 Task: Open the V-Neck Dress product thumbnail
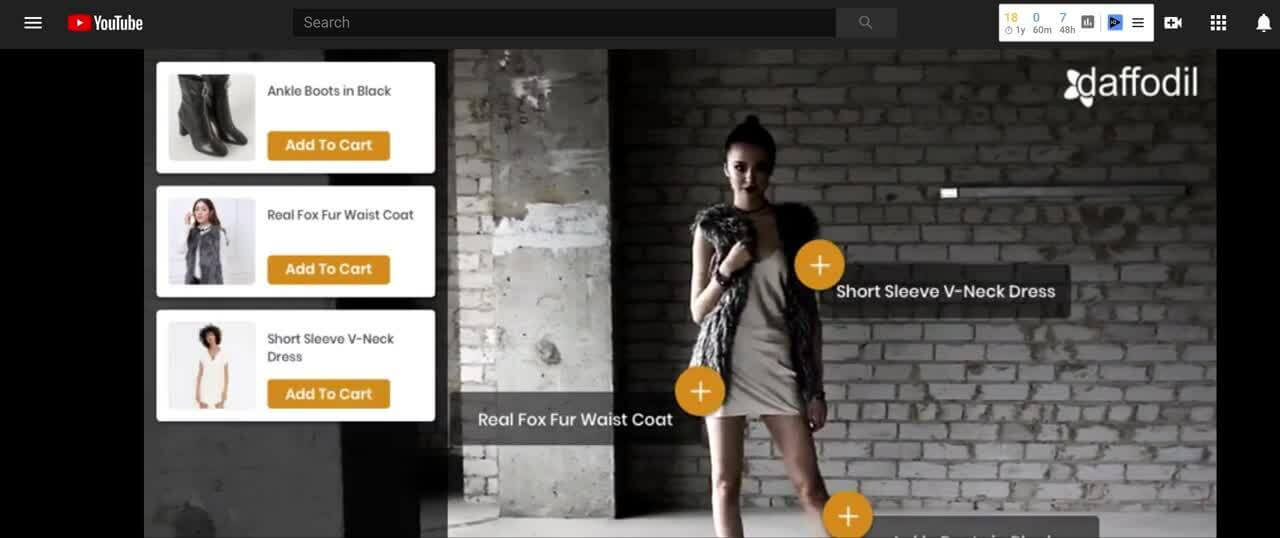point(212,366)
